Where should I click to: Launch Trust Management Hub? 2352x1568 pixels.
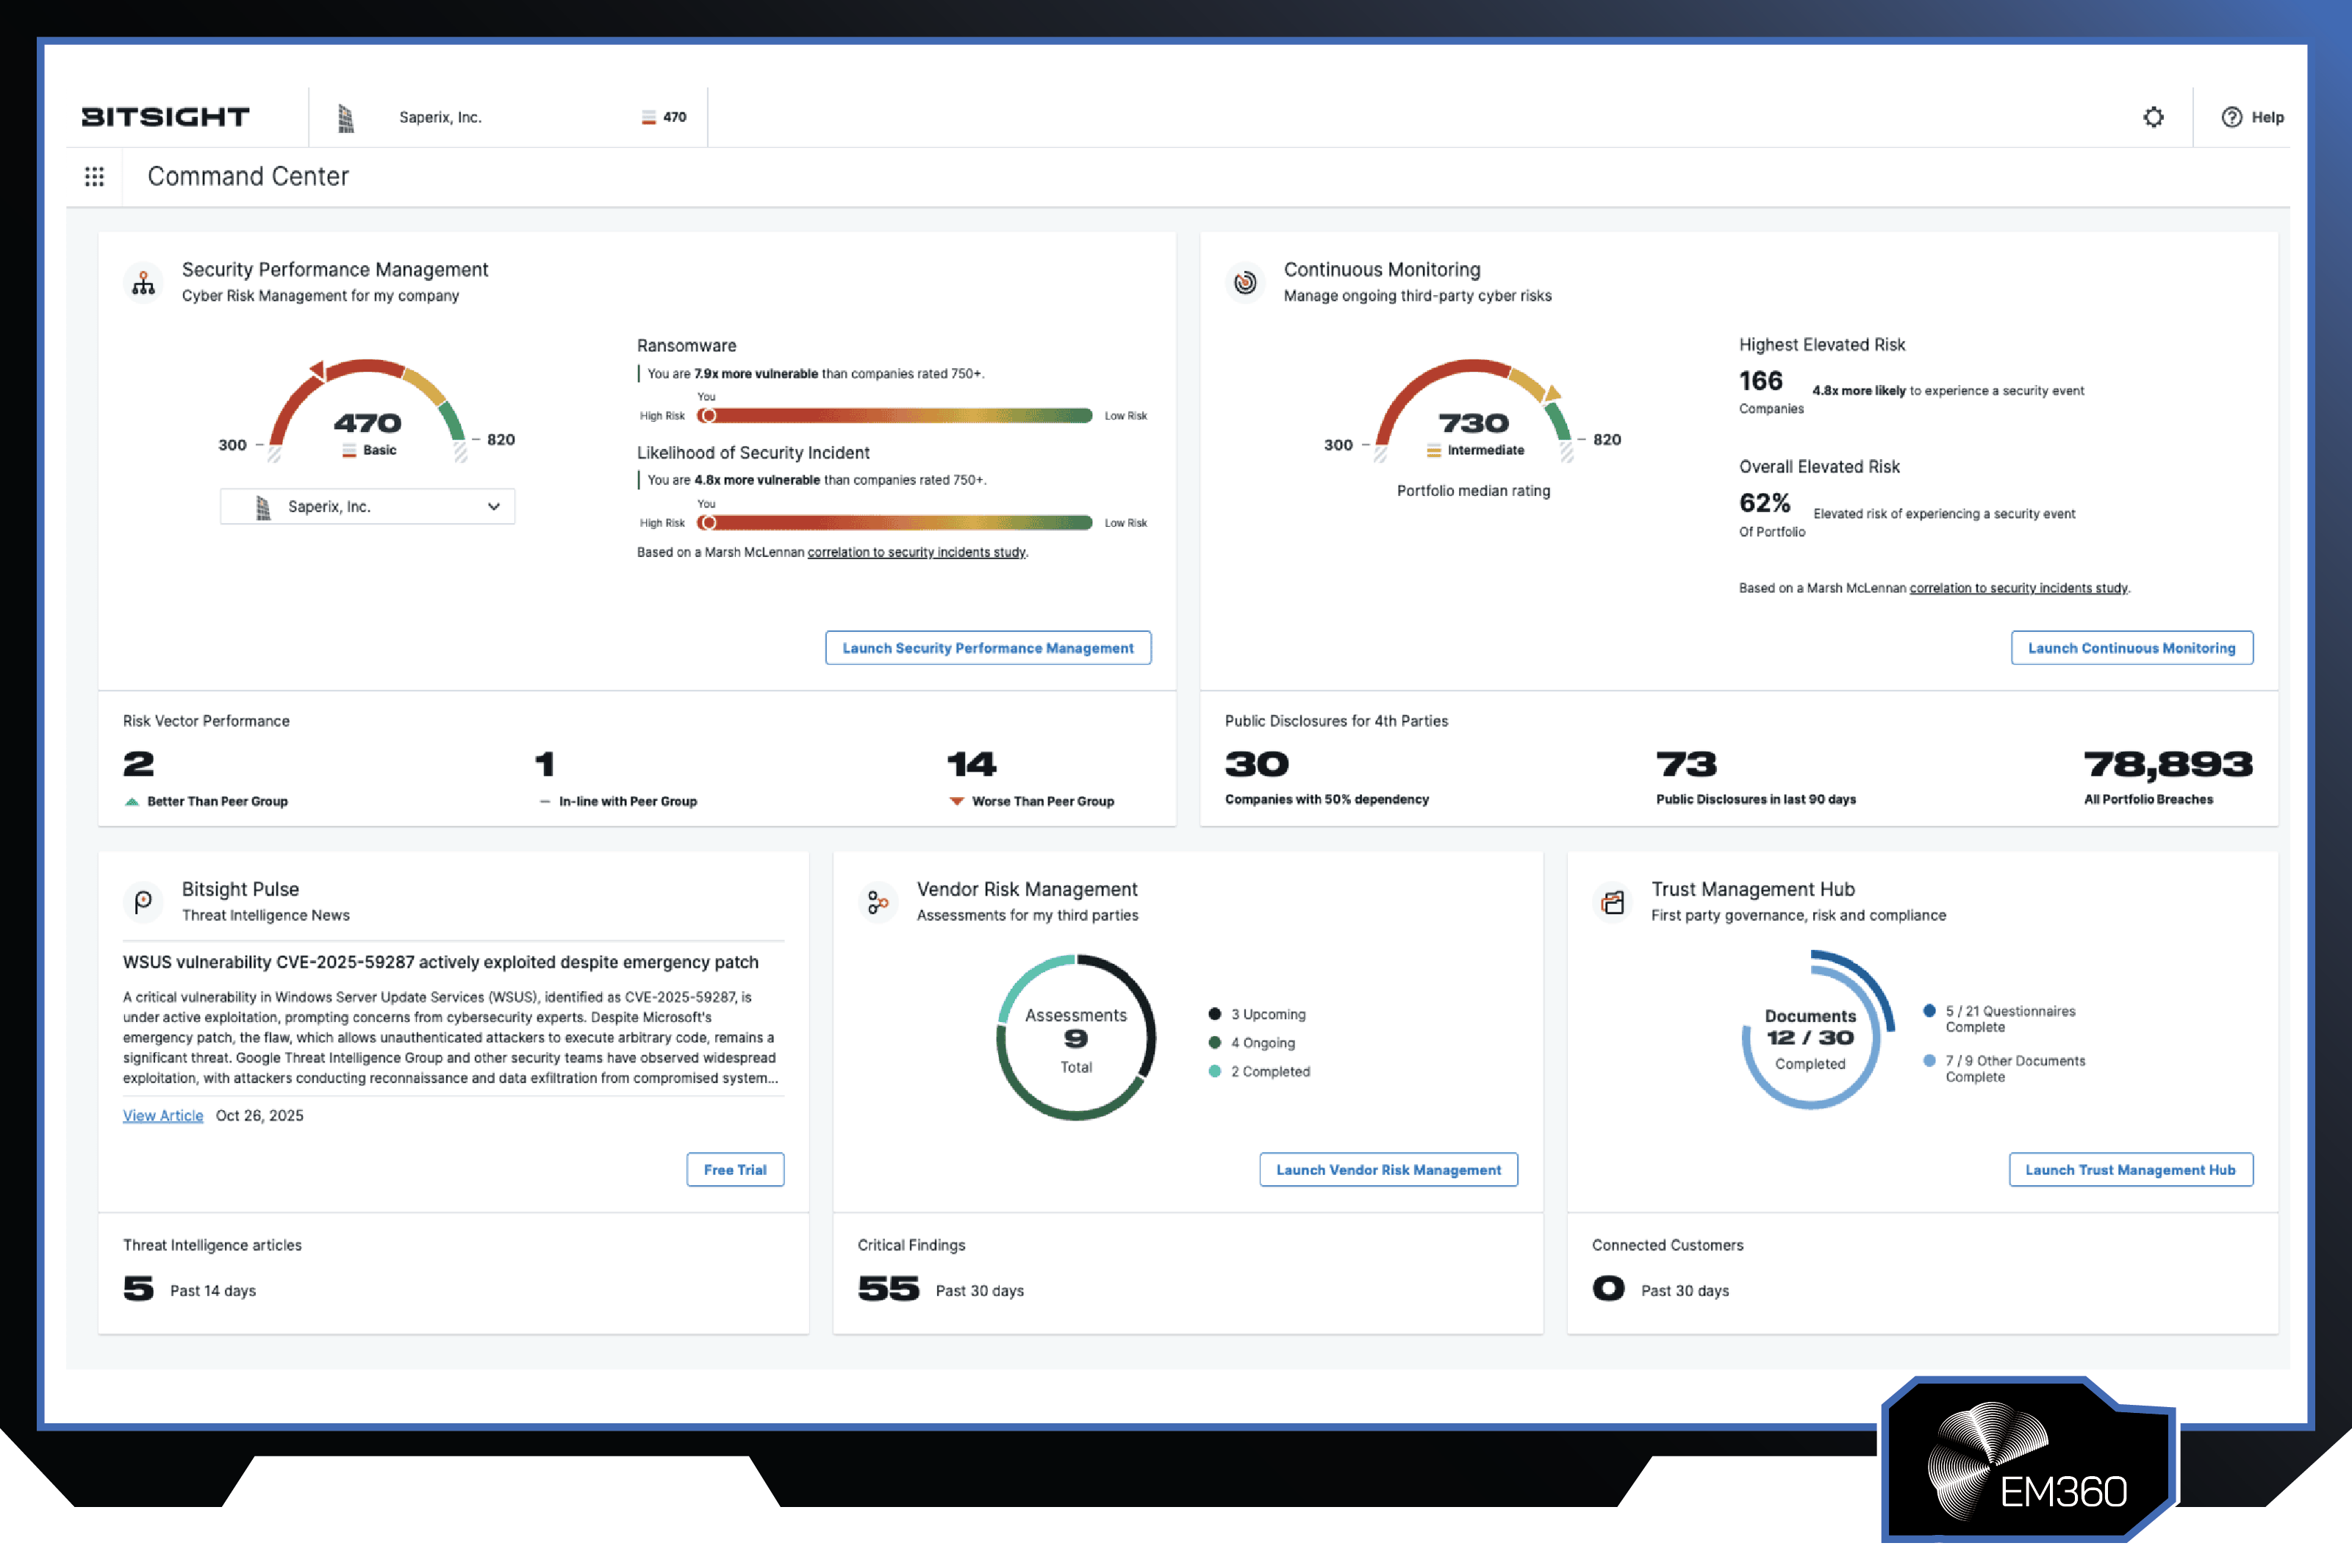pyautogui.click(x=2130, y=1170)
